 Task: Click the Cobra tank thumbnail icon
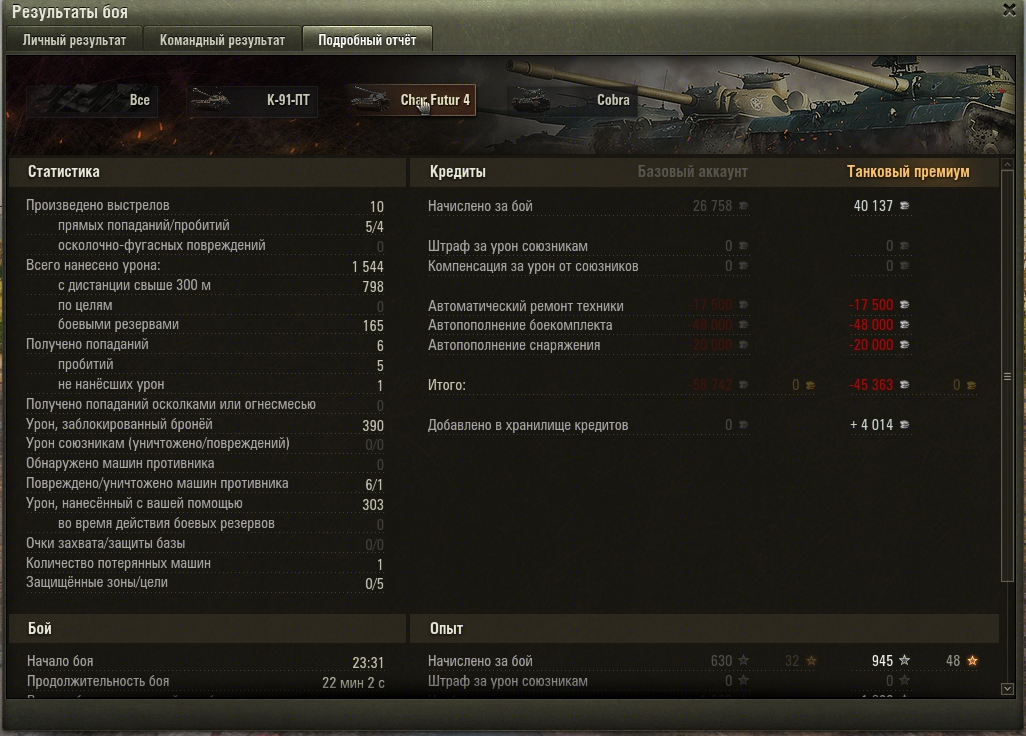coord(531,100)
